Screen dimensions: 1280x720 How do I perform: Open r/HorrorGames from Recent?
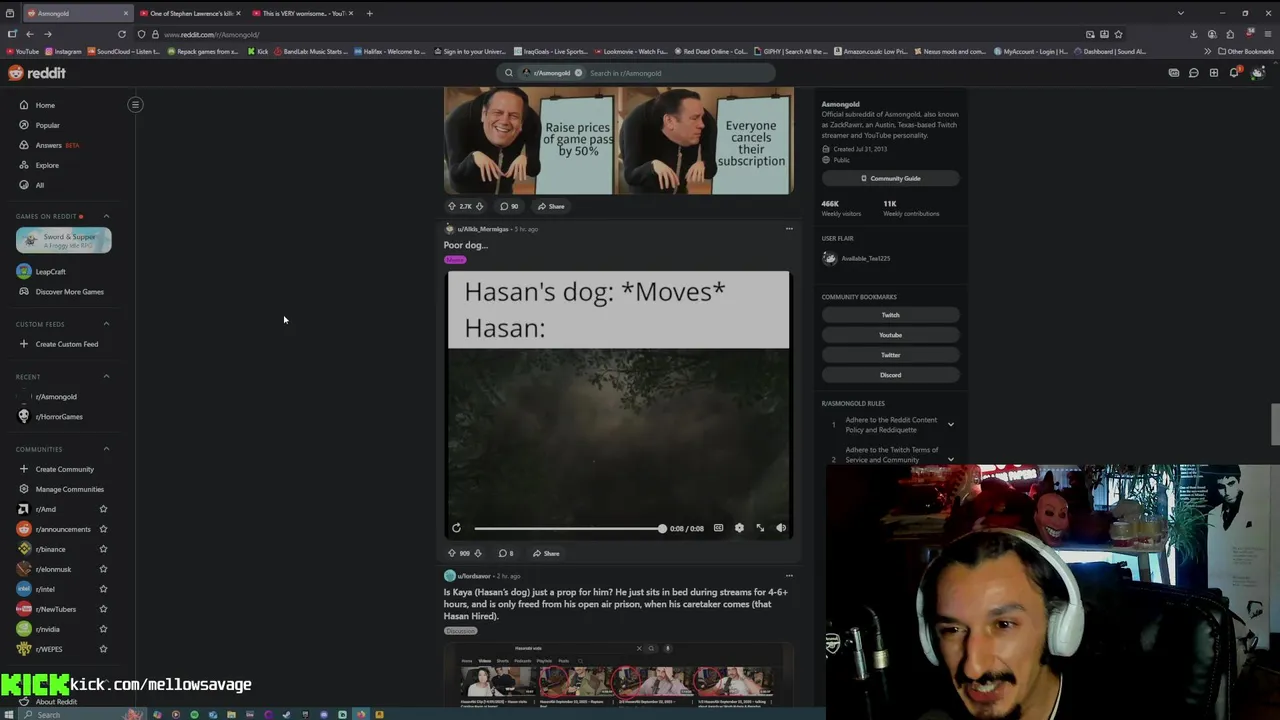pyautogui.click(x=59, y=417)
